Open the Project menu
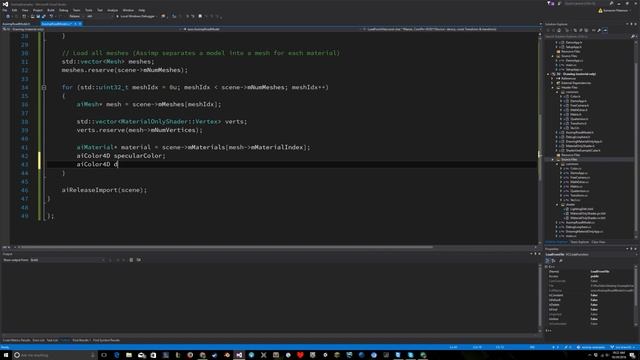640x360 pixels. 38,10
